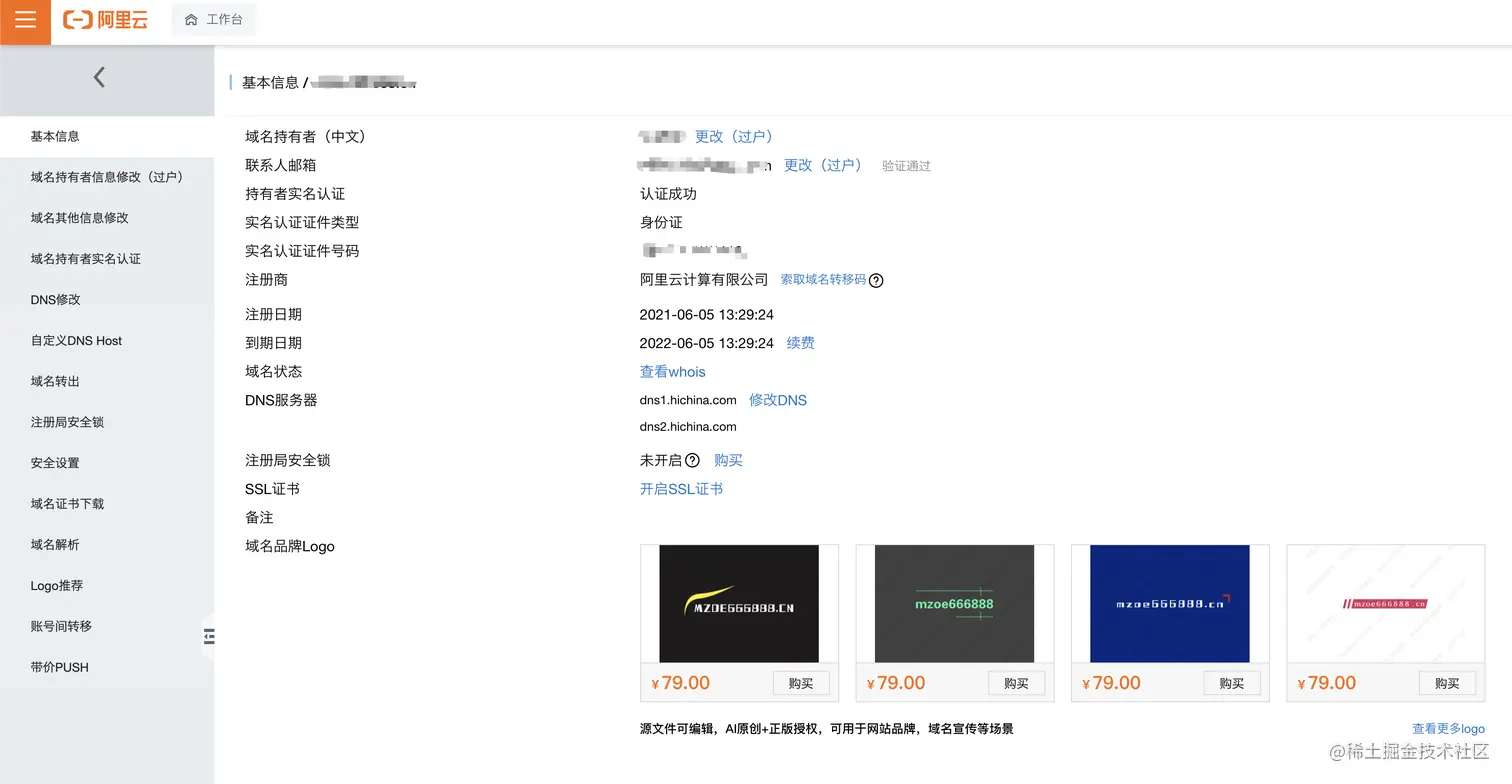The height and width of the screenshot is (784, 1512).
Task: Select the black MZOE666888.CN logo thumbnail
Action: click(x=739, y=603)
